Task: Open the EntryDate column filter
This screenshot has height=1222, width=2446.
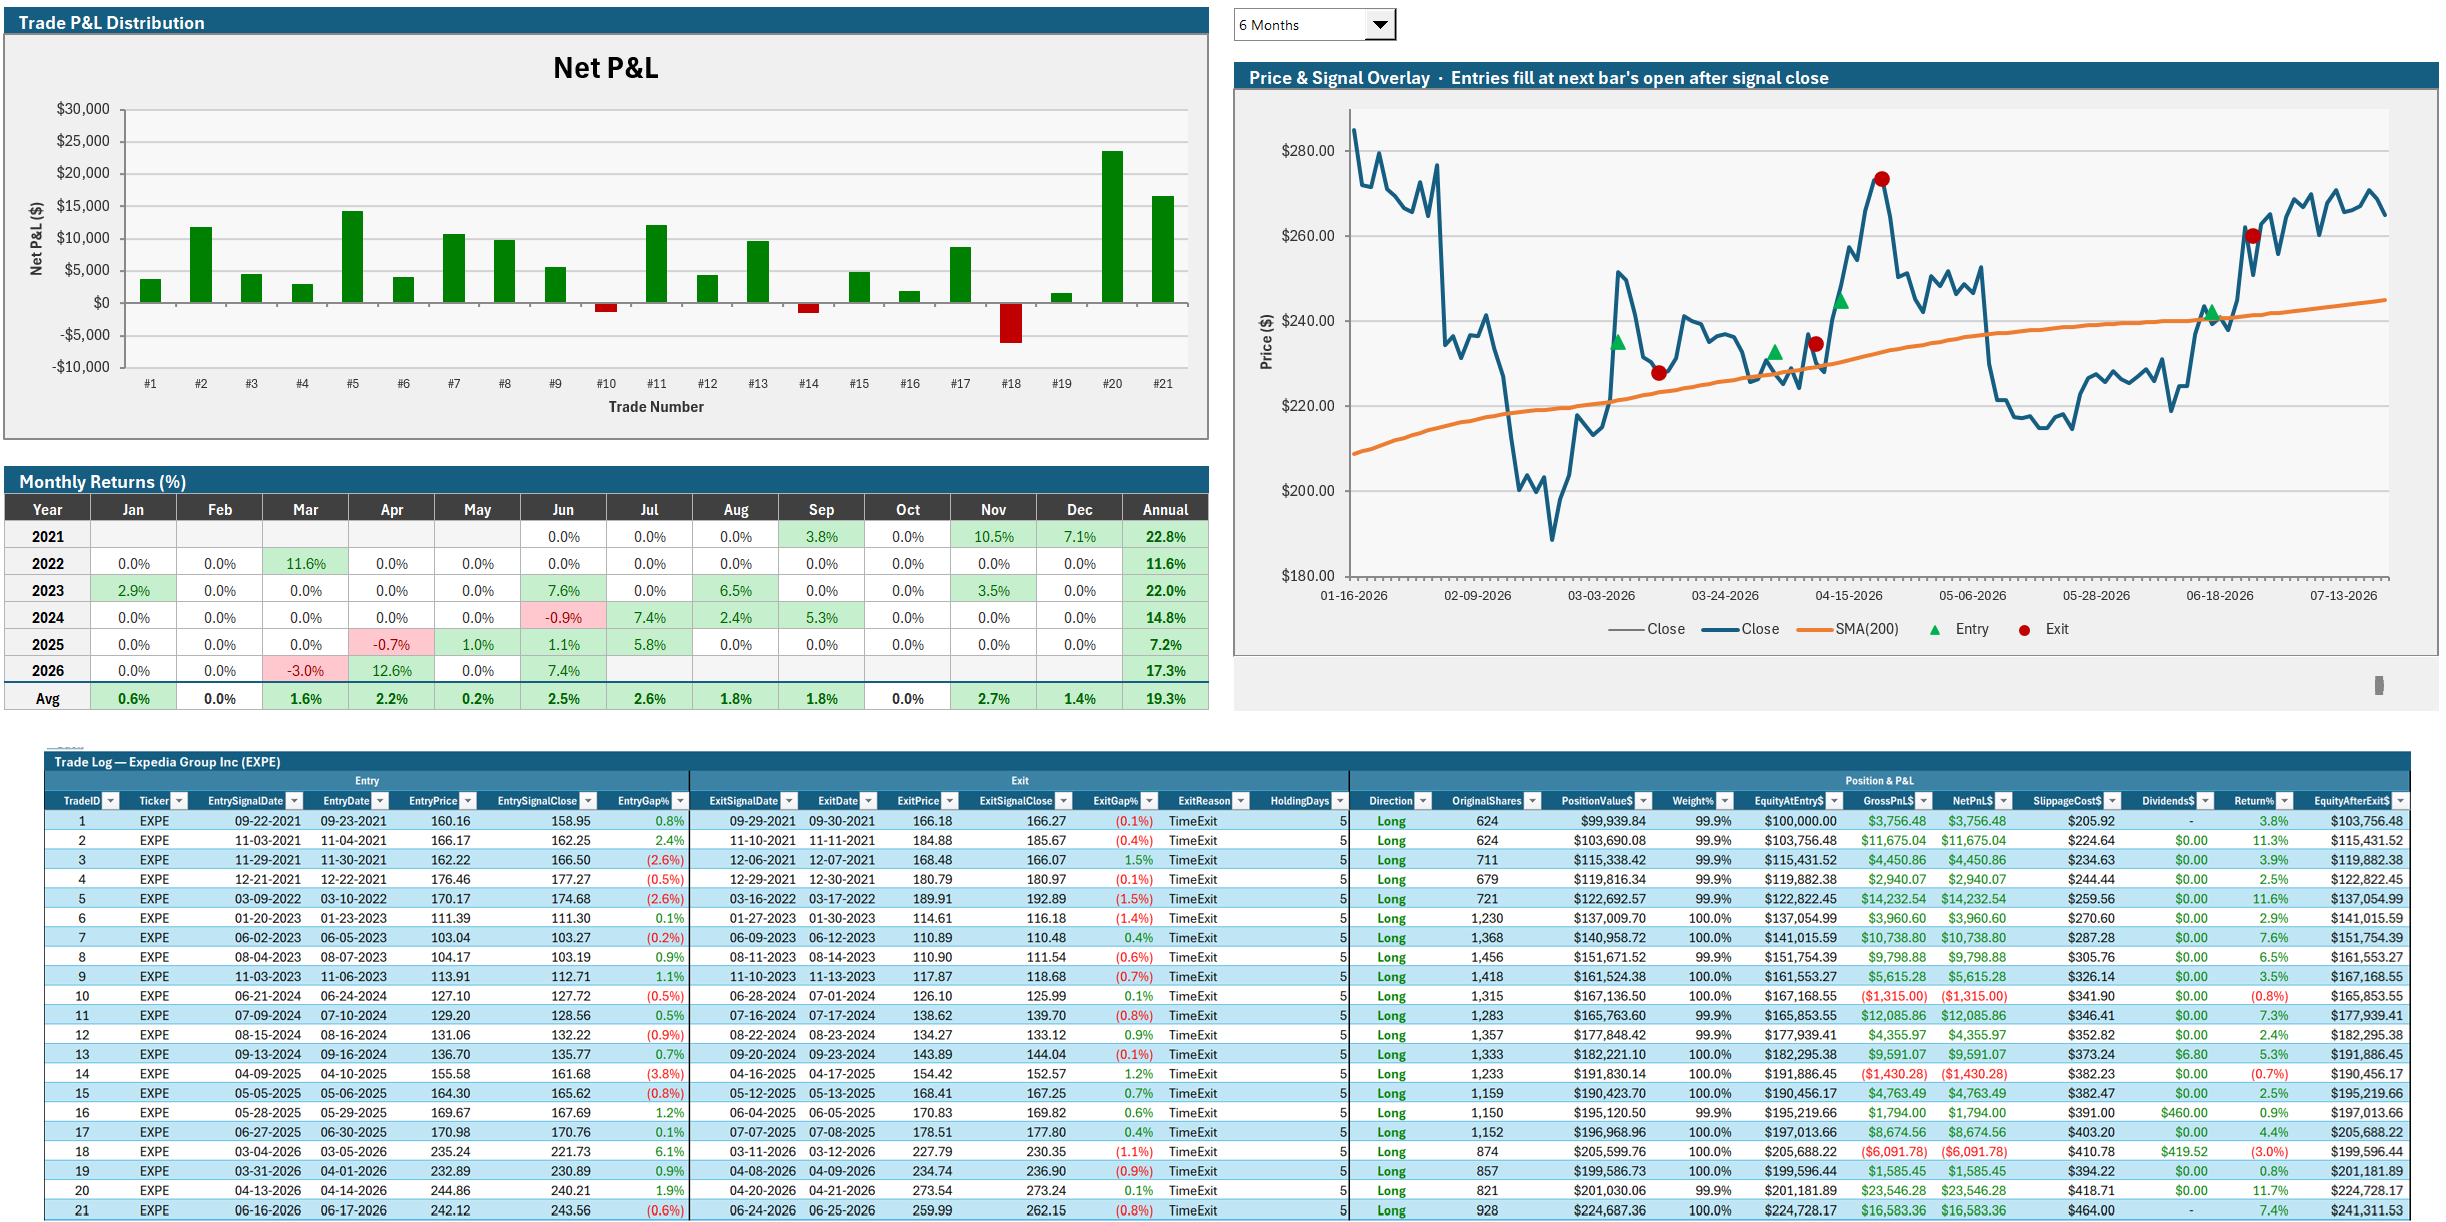Action: [x=380, y=801]
